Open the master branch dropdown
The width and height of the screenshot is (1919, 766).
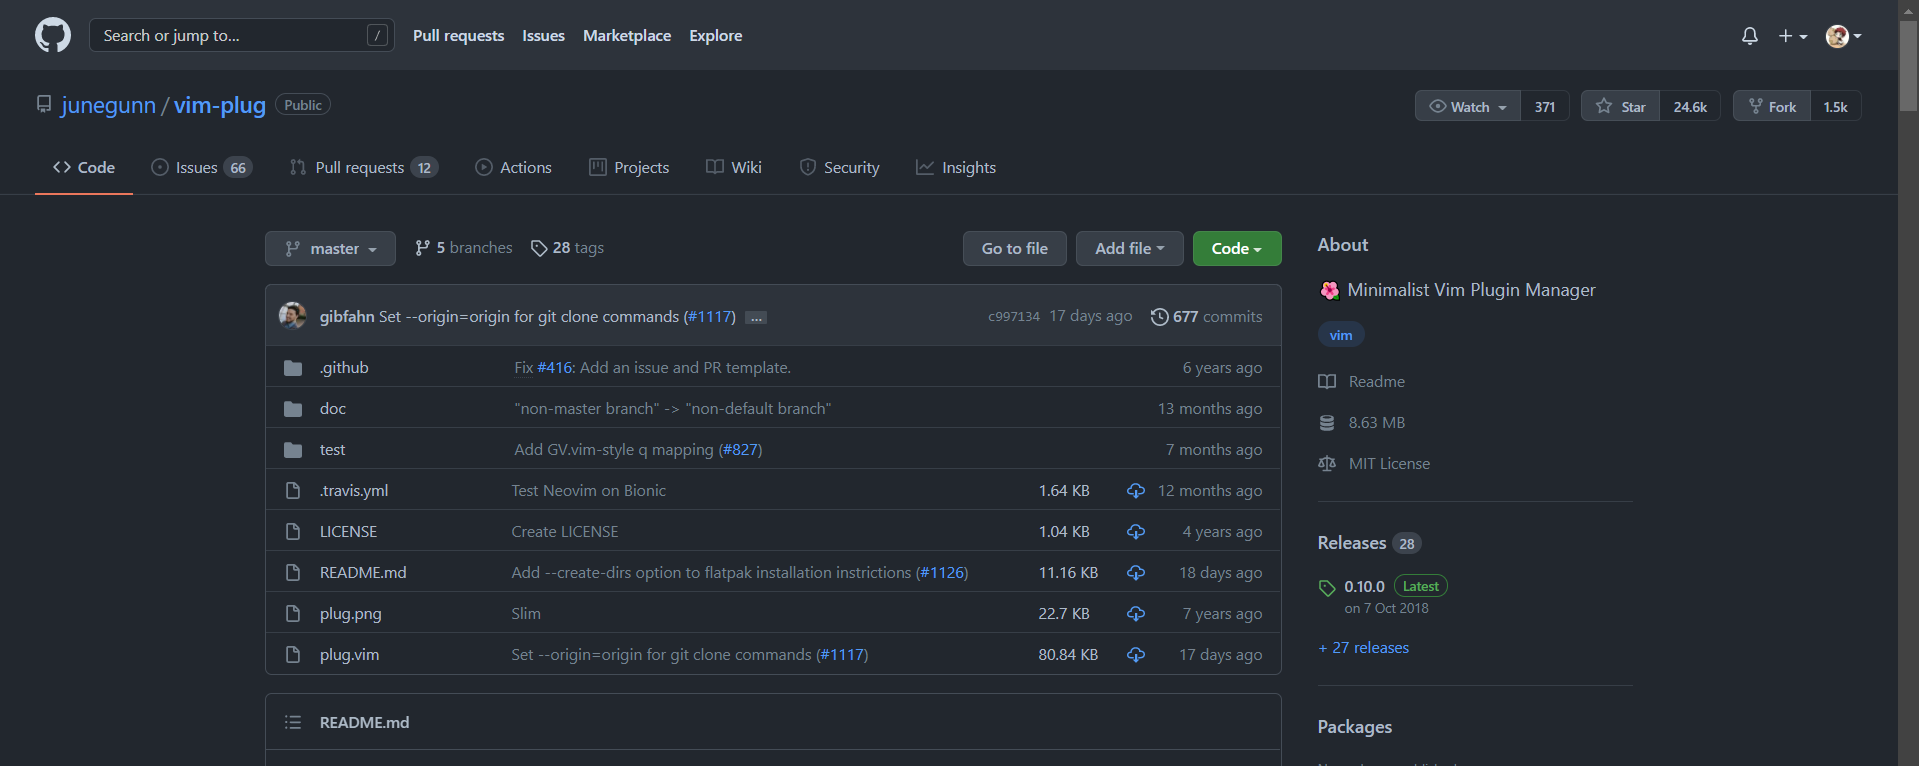point(330,249)
